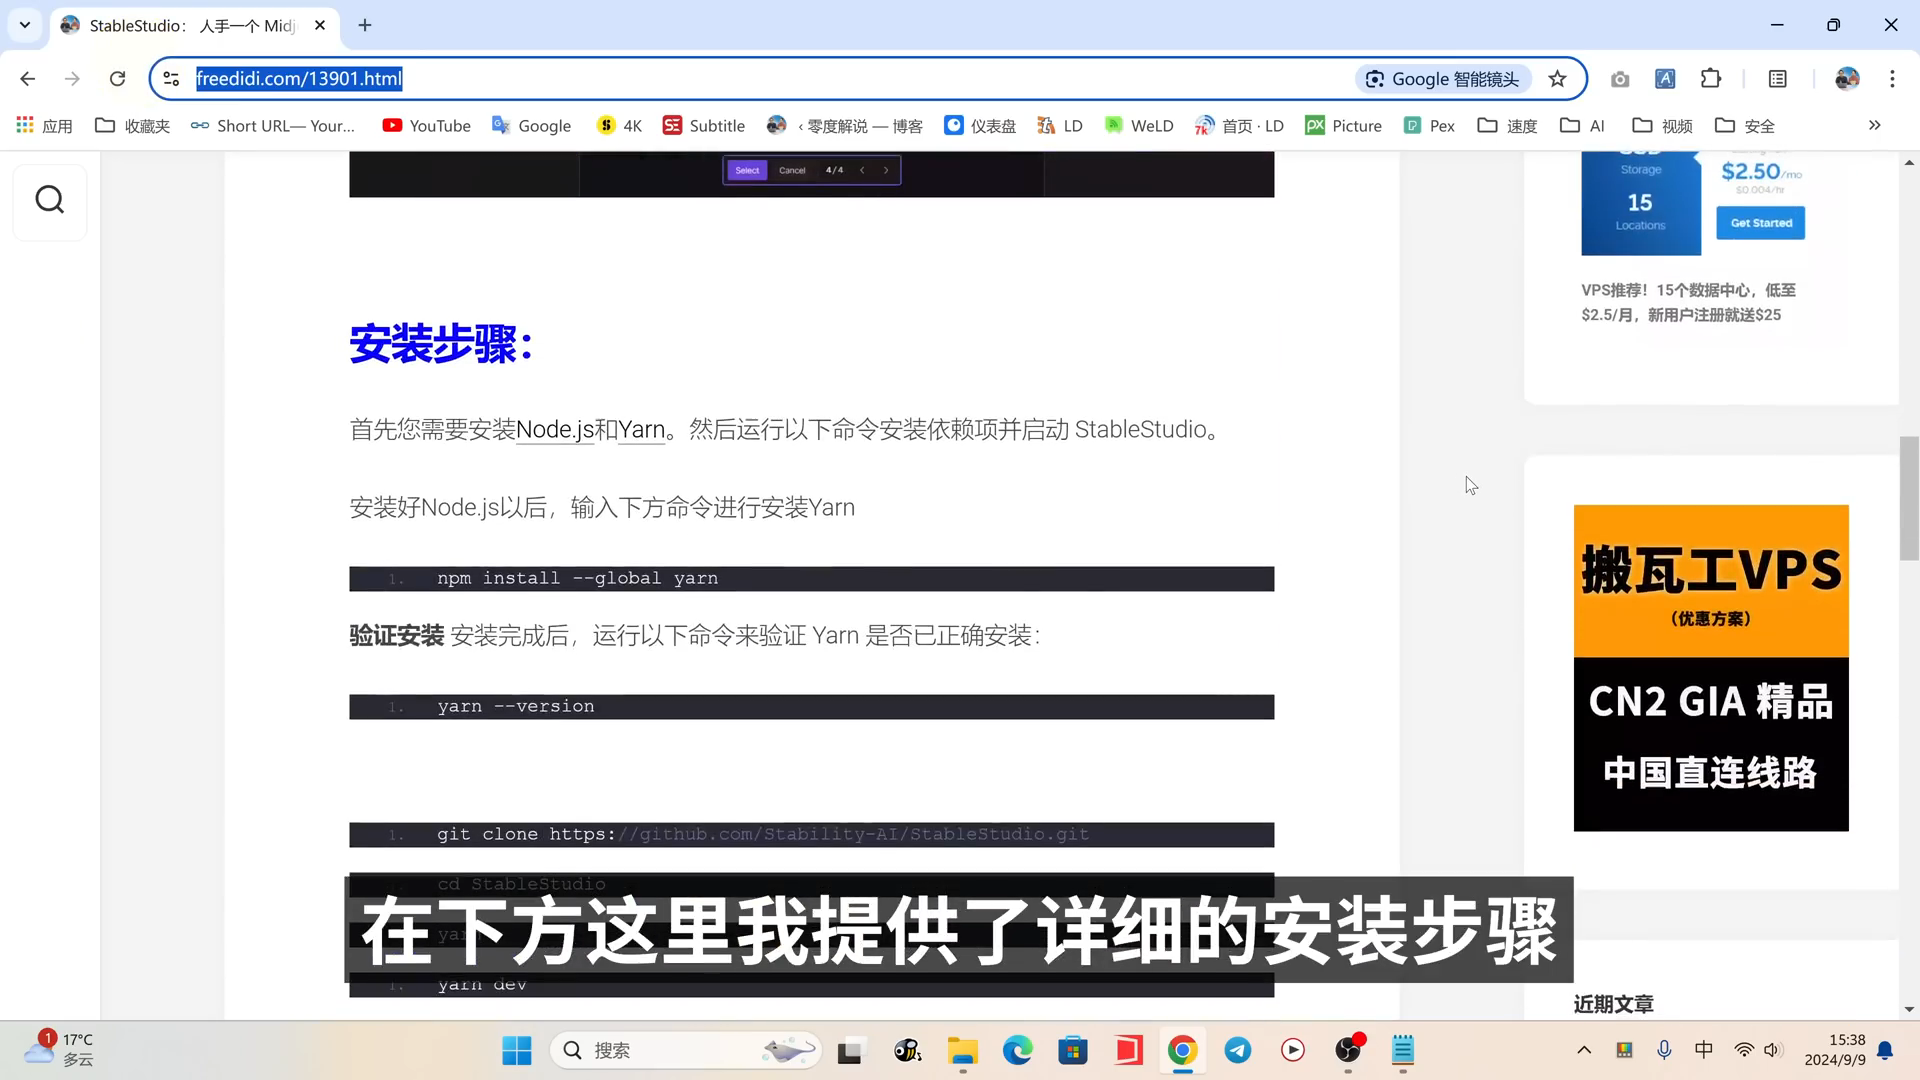Screen dimensions: 1920x1080
Task: Open Google 智能镜头 lens search
Action: pyautogui.click(x=1443, y=79)
